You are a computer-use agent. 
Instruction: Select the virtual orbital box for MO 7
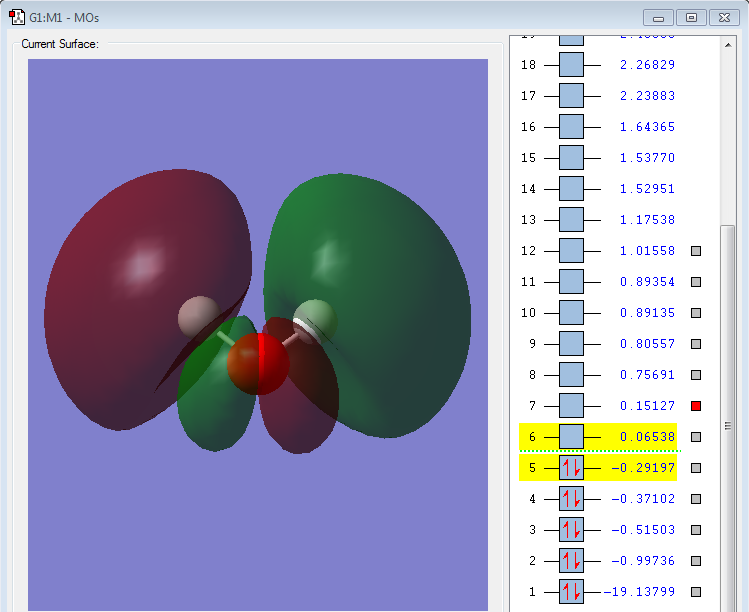571,406
